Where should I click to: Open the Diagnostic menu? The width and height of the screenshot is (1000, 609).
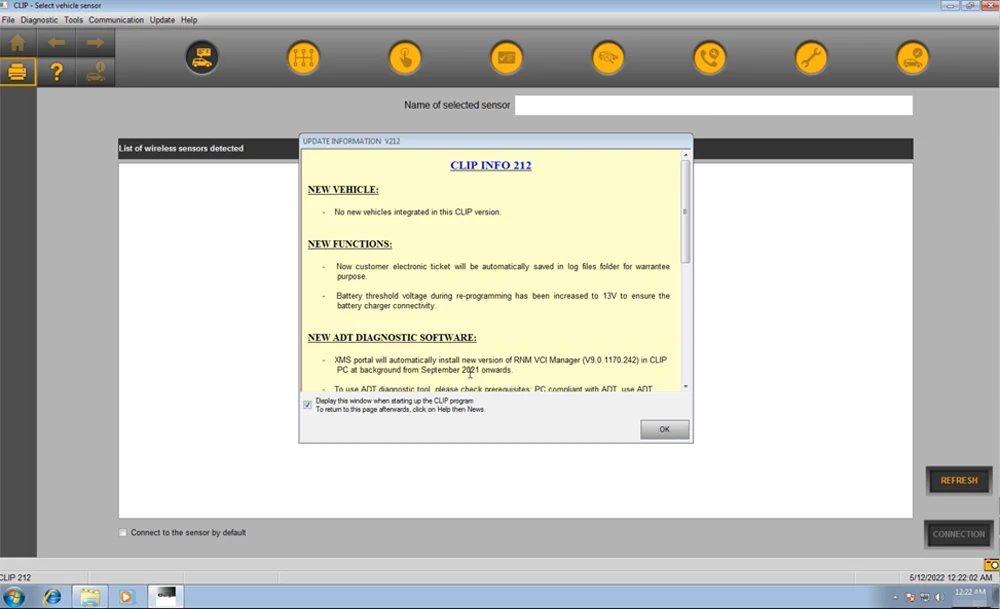point(39,20)
